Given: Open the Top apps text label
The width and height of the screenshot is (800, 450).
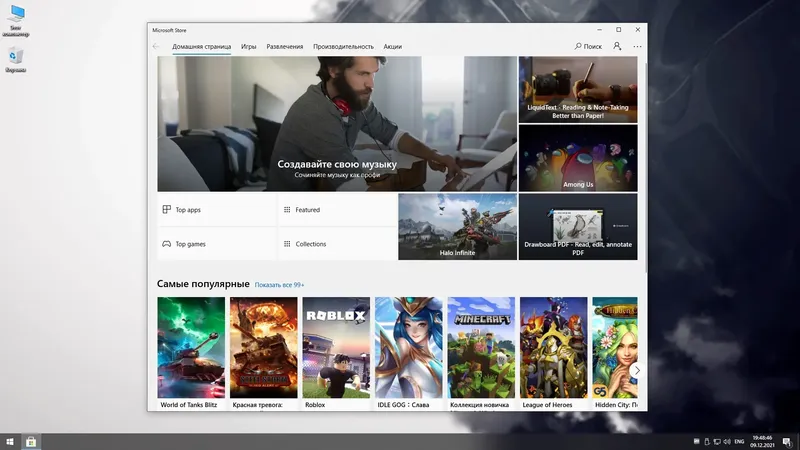Looking at the screenshot, I should [x=188, y=210].
